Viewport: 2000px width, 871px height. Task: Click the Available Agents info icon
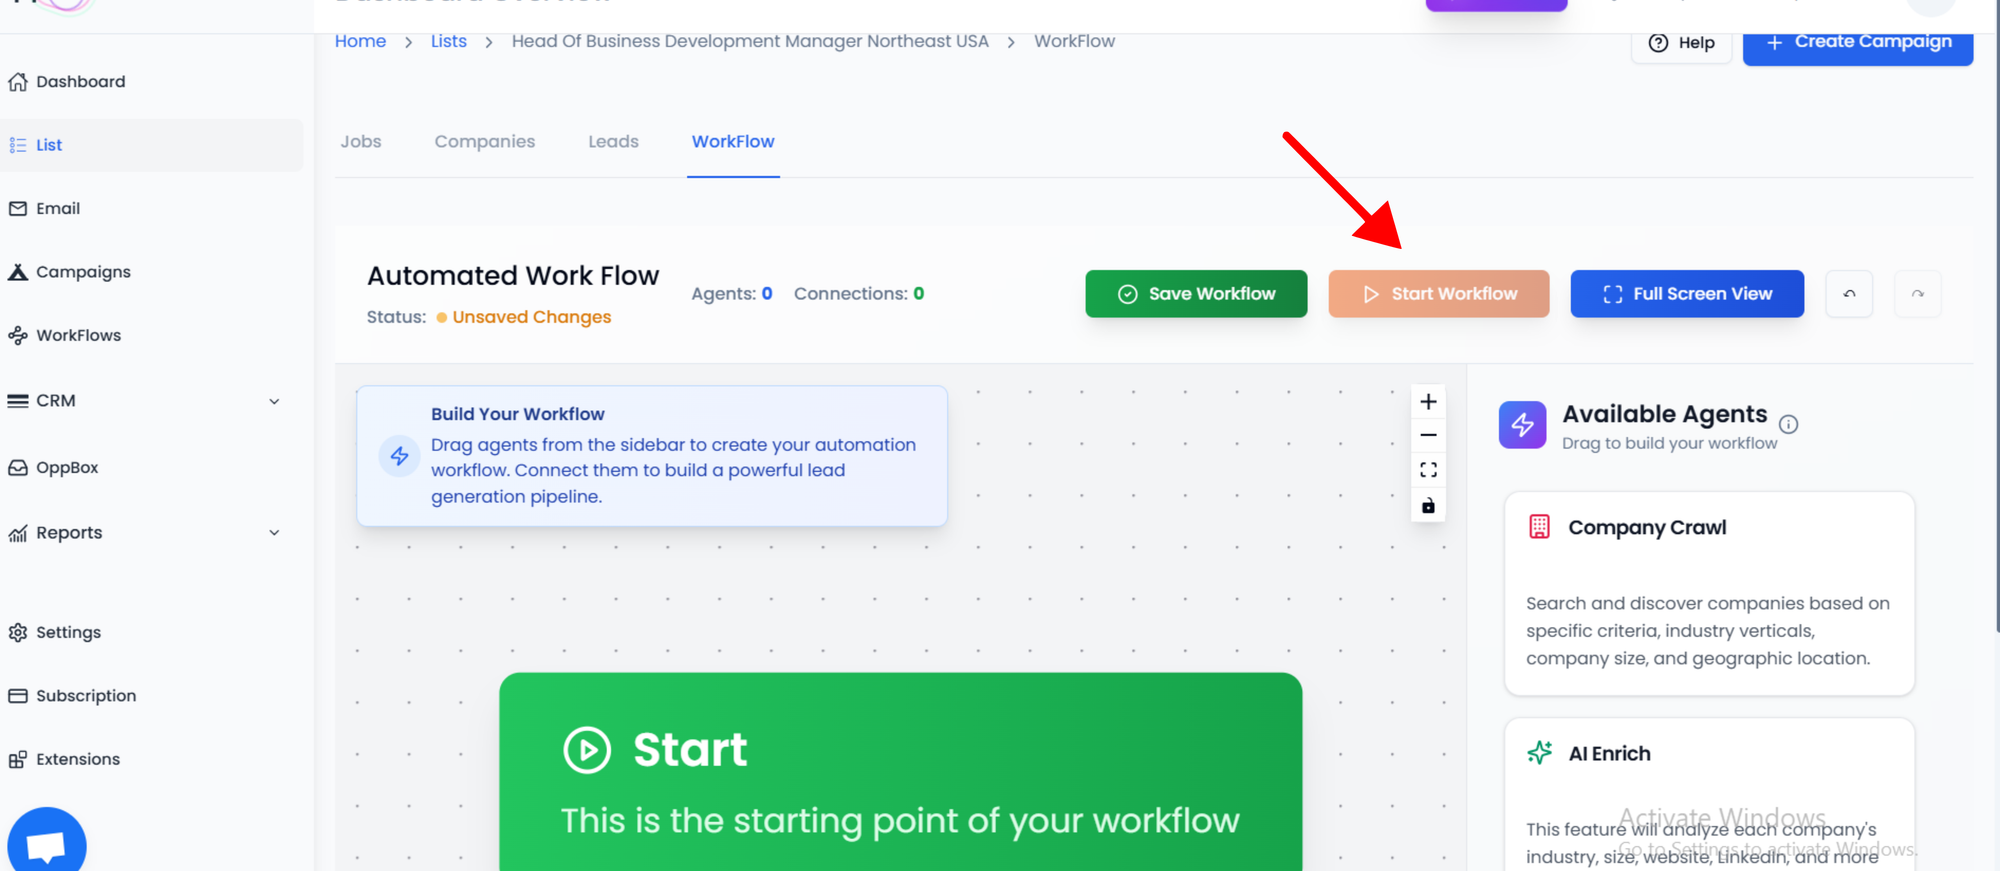1789,424
